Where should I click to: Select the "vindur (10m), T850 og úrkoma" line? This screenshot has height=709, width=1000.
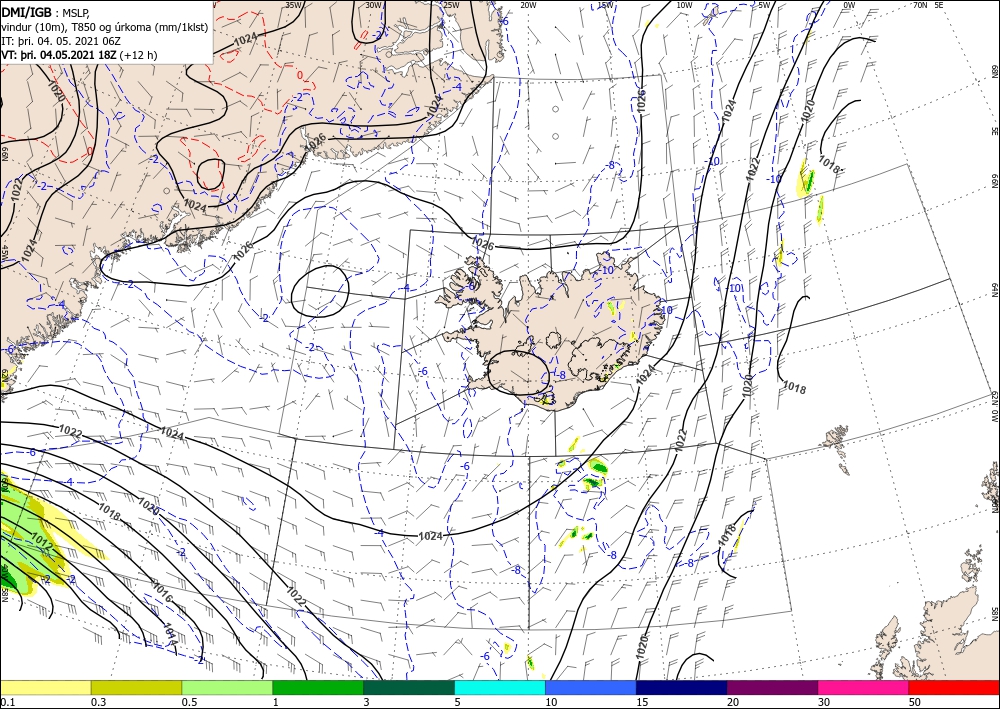point(104,26)
